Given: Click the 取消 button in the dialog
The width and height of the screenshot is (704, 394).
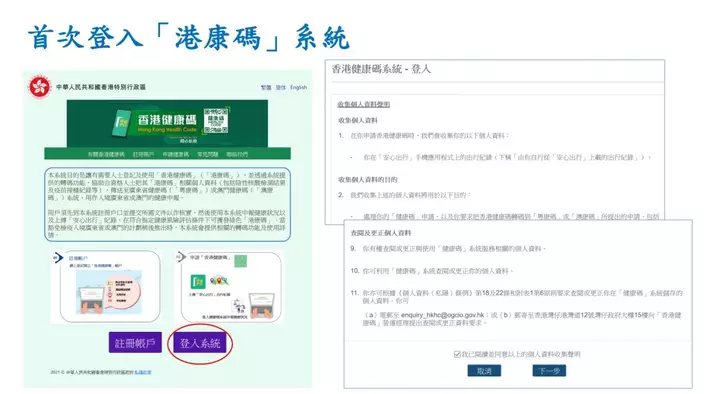Looking at the screenshot, I should (484, 371).
